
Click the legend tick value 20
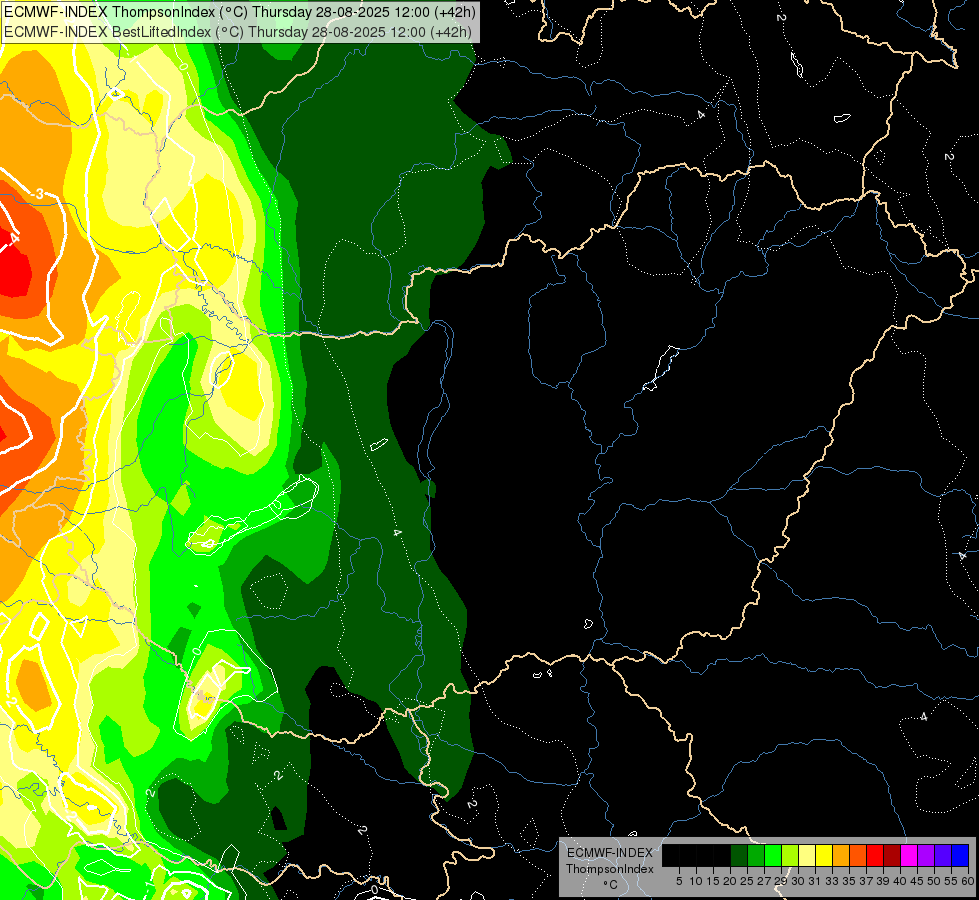tap(730, 881)
